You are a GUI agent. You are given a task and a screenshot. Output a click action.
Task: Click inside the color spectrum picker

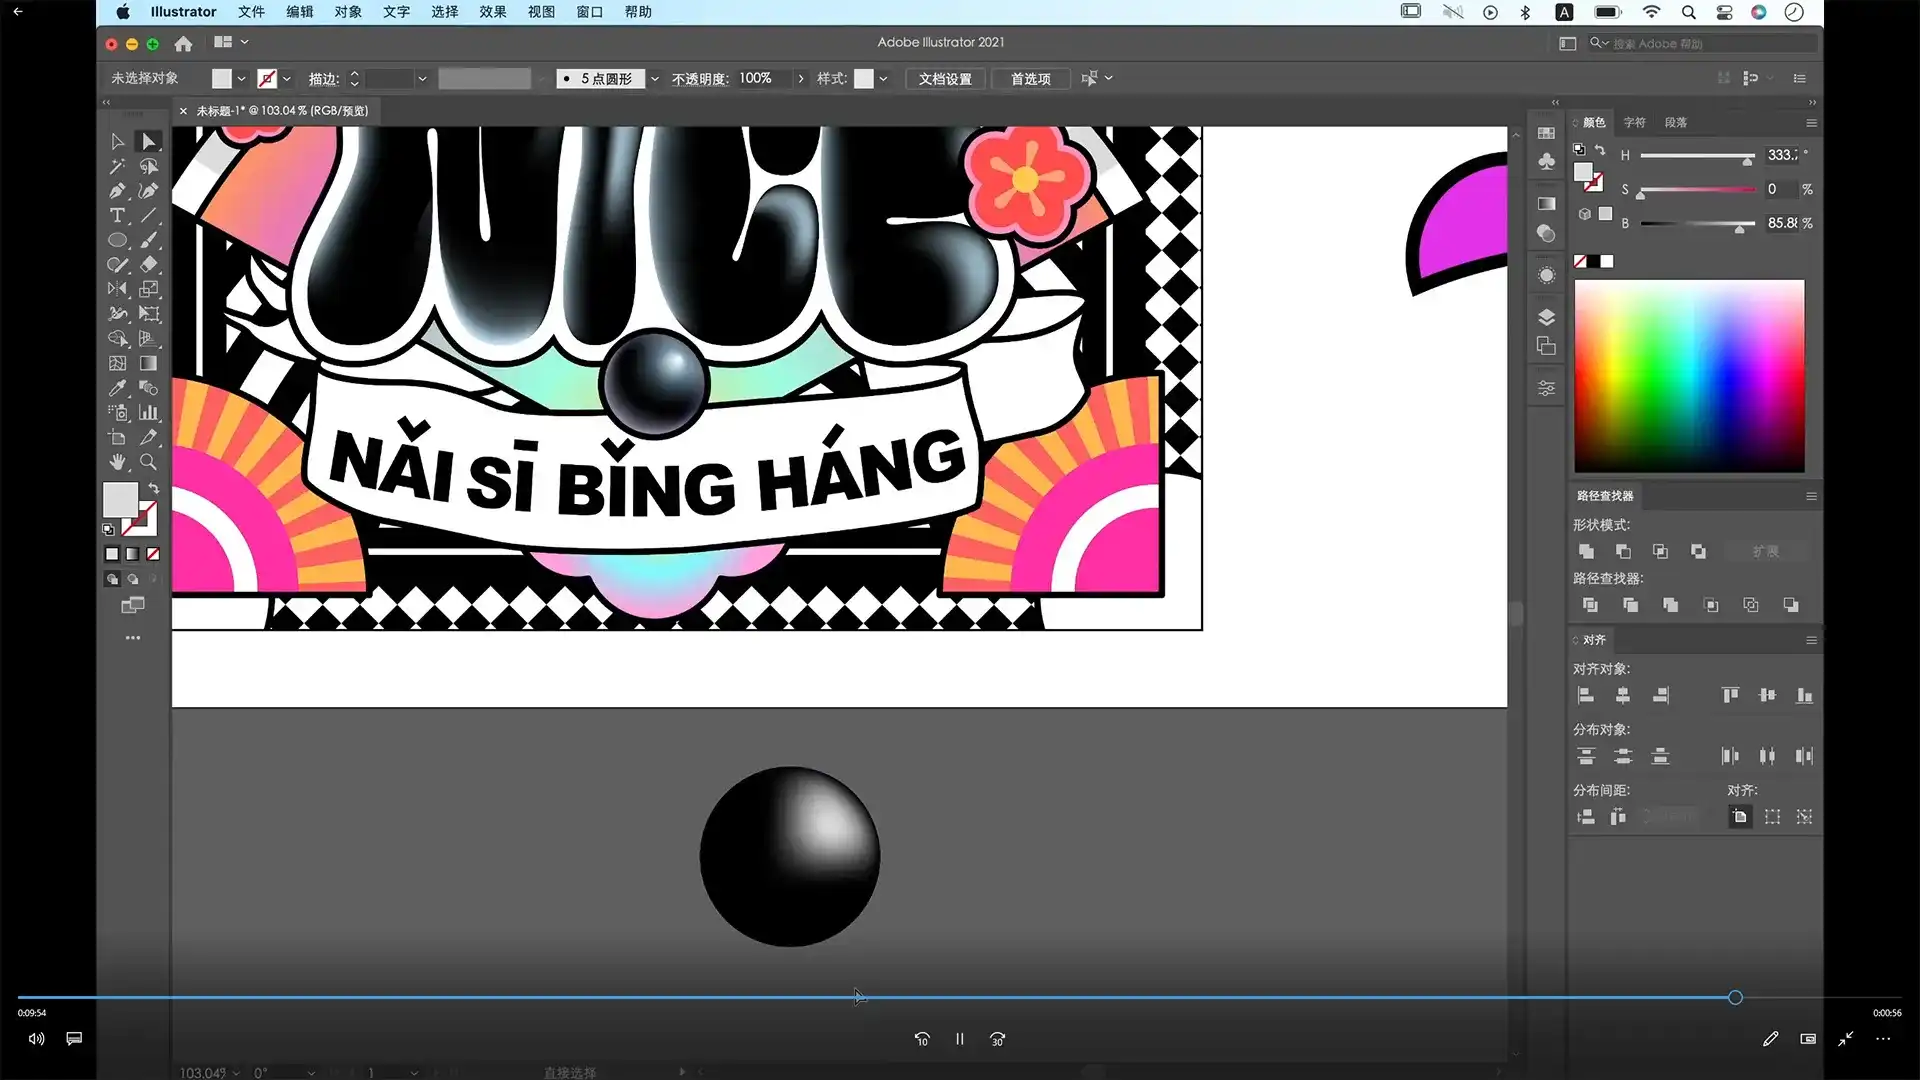pyautogui.click(x=1689, y=375)
